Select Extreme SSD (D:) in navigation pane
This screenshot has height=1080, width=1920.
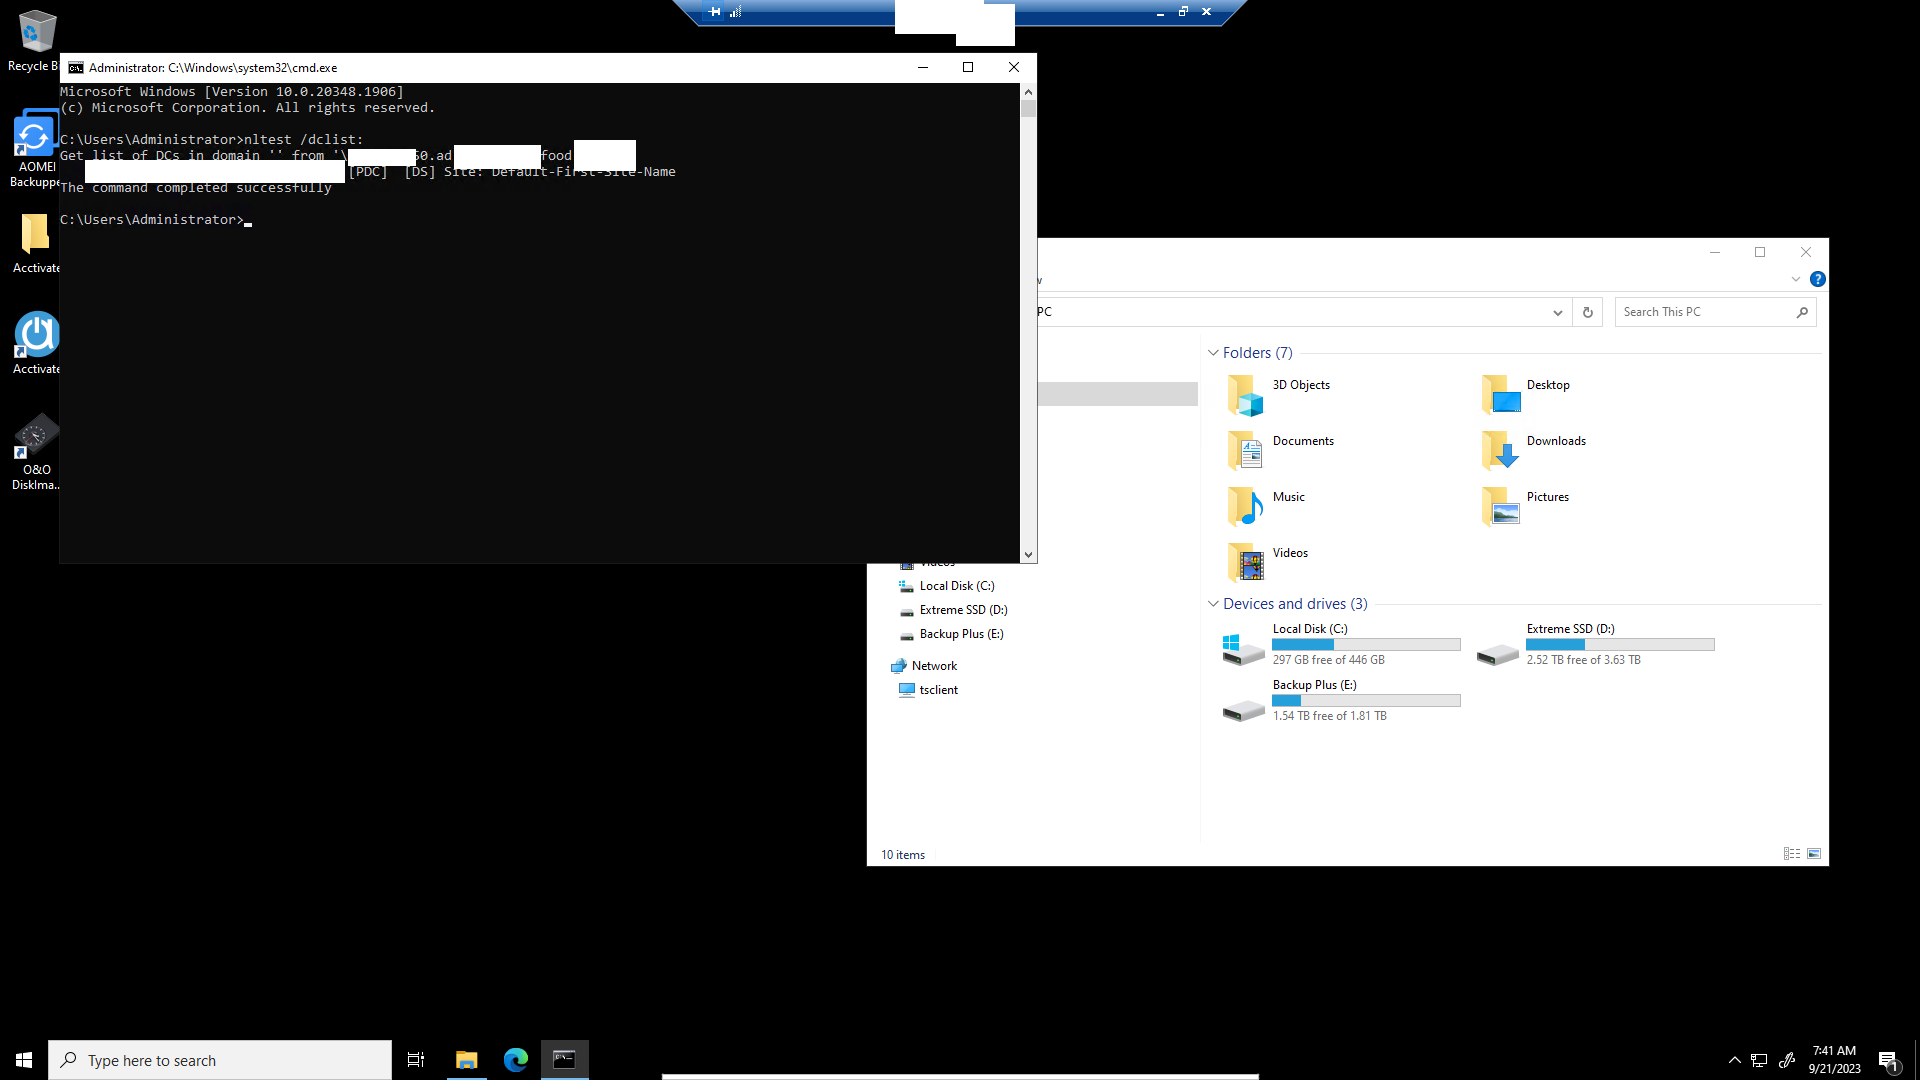[x=962, y=610]
